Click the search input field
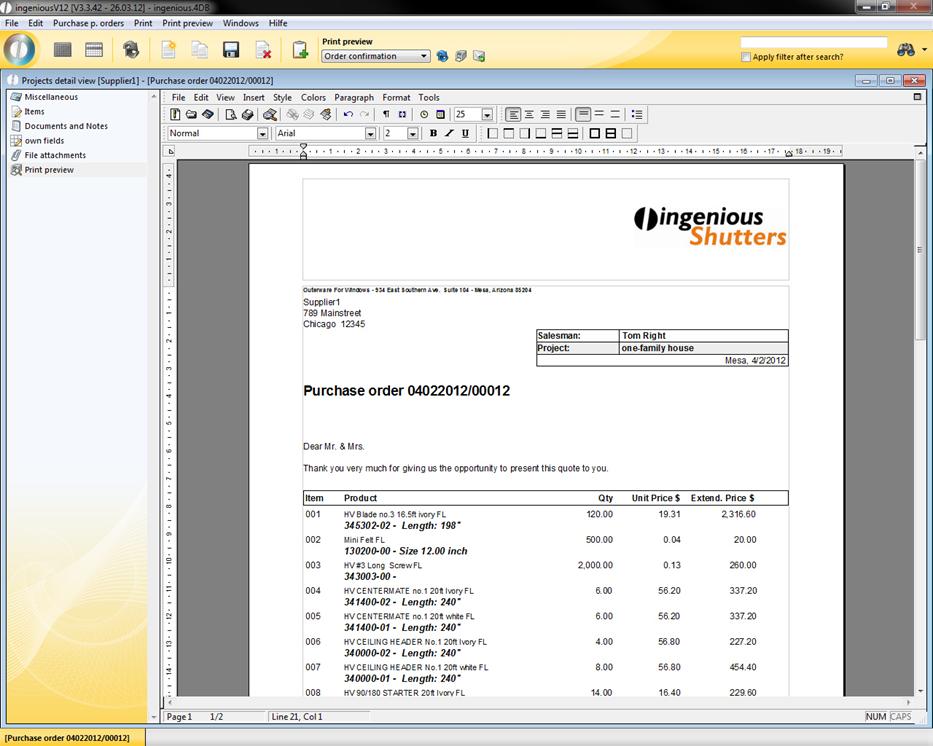Screen dimensions: 933x746 pos(813,43)
